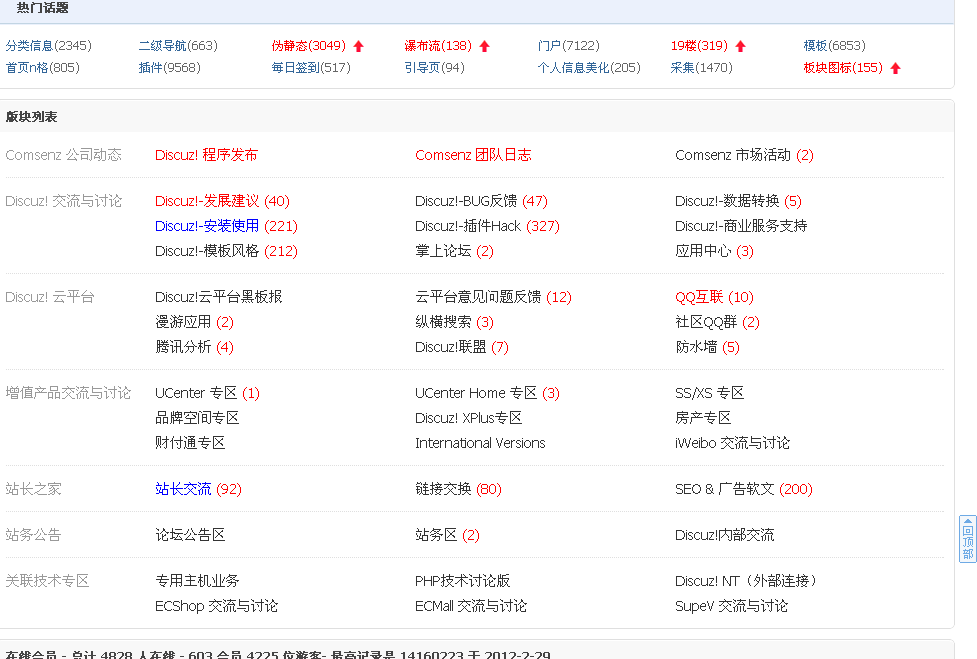Open International Versions forum
977x659 pixels.
[x=480, y=442]
